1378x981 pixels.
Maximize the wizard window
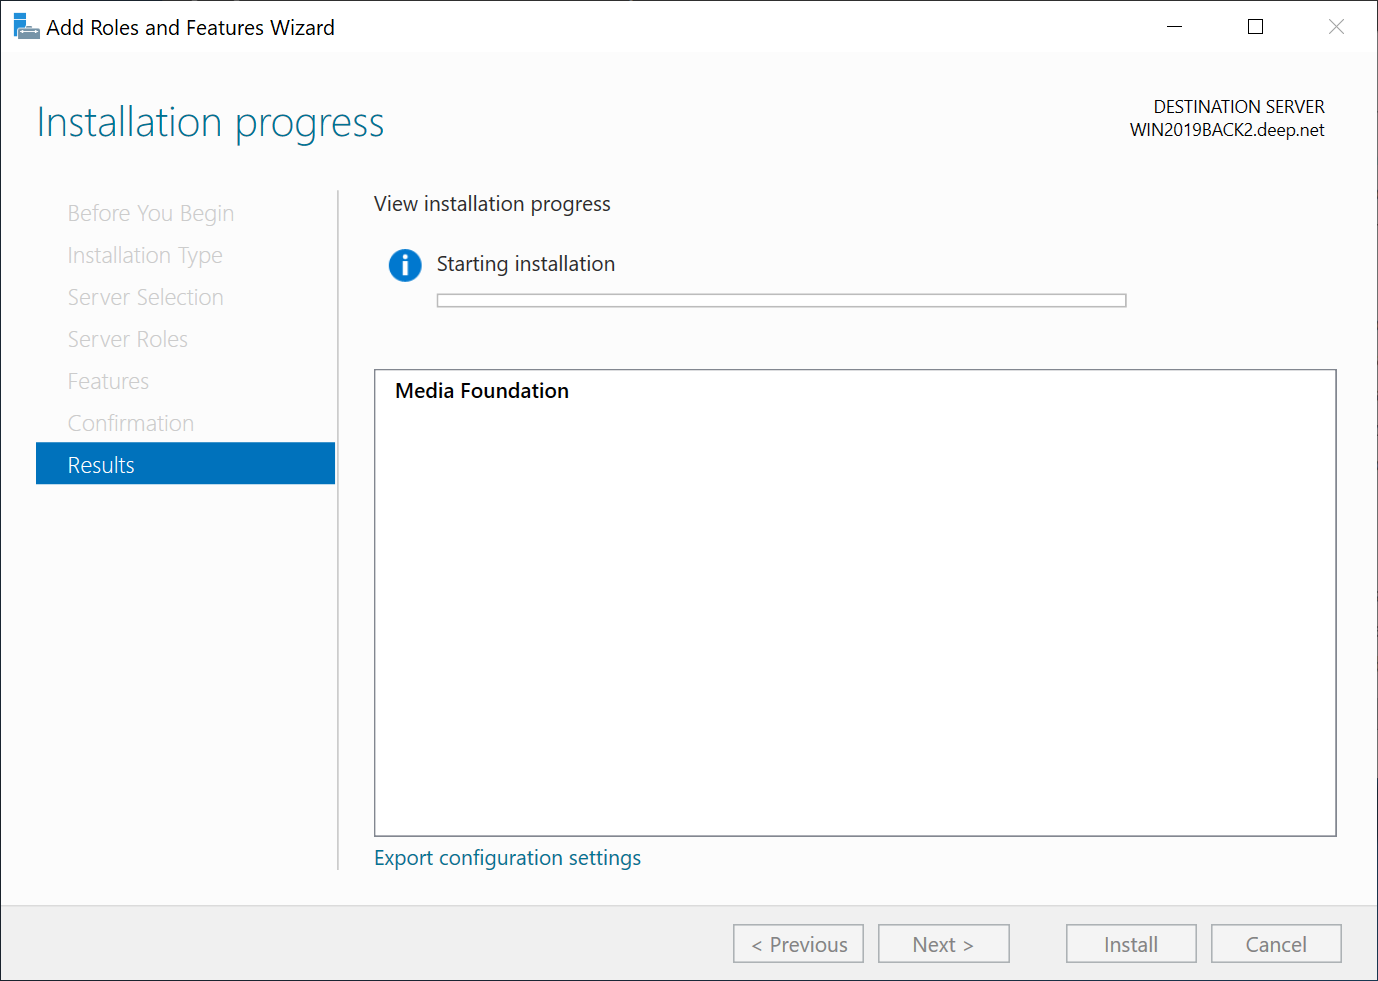[1256, 27]
